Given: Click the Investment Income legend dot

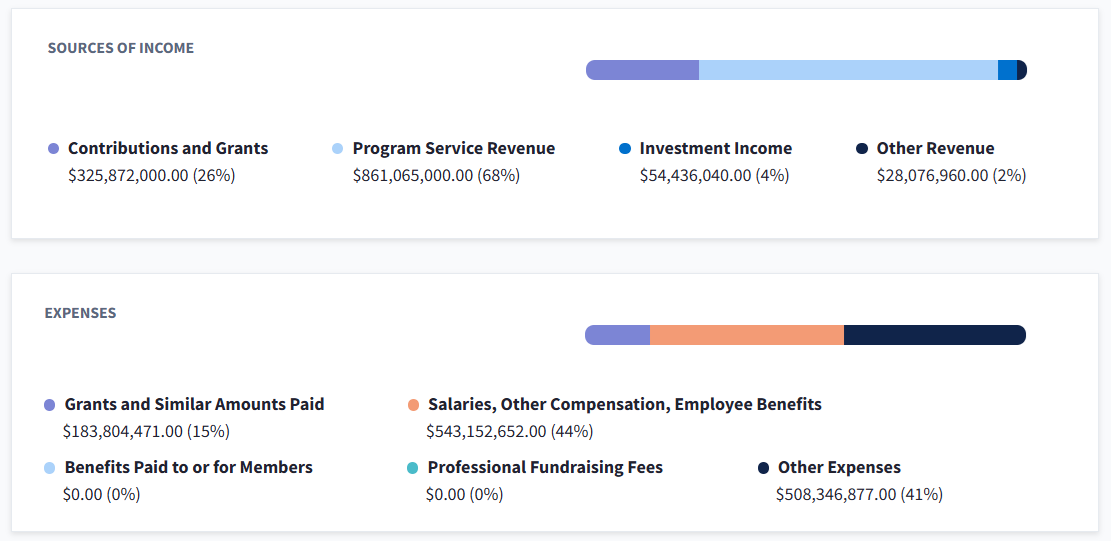Looking at the screenshot, I should click(x=625, y=149).
